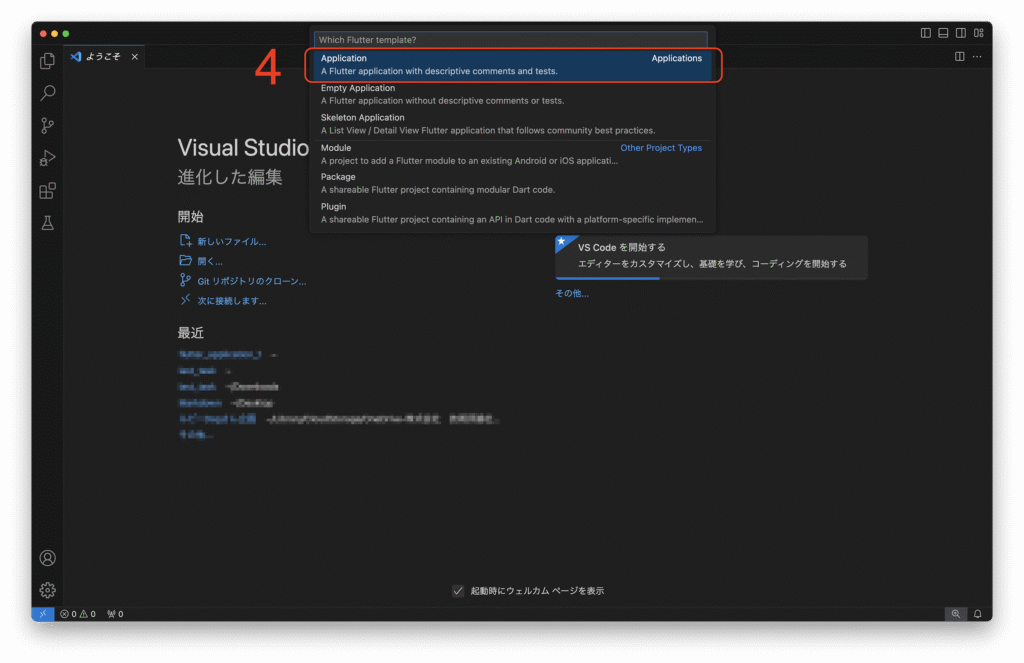Image resolution: width=1024 pixels, height=663 pixels.
Task: Click the その他... link under walkthroughs
Action: pos(571,293)
